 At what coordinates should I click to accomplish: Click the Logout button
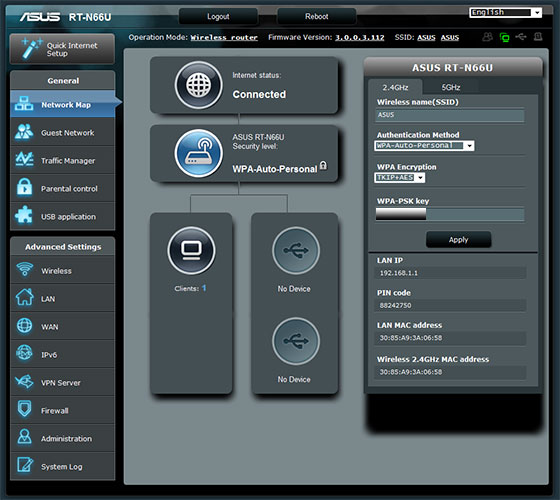pos(218,16)
